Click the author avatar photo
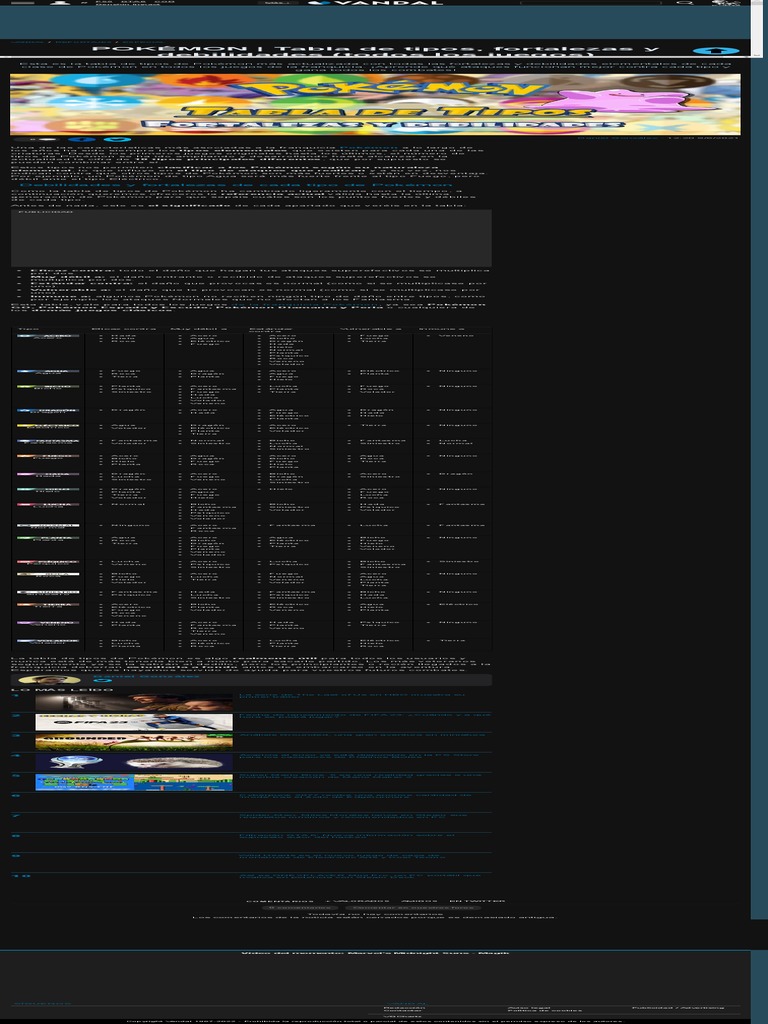Screen dimensions: 768x1024 tap(49, 679)
